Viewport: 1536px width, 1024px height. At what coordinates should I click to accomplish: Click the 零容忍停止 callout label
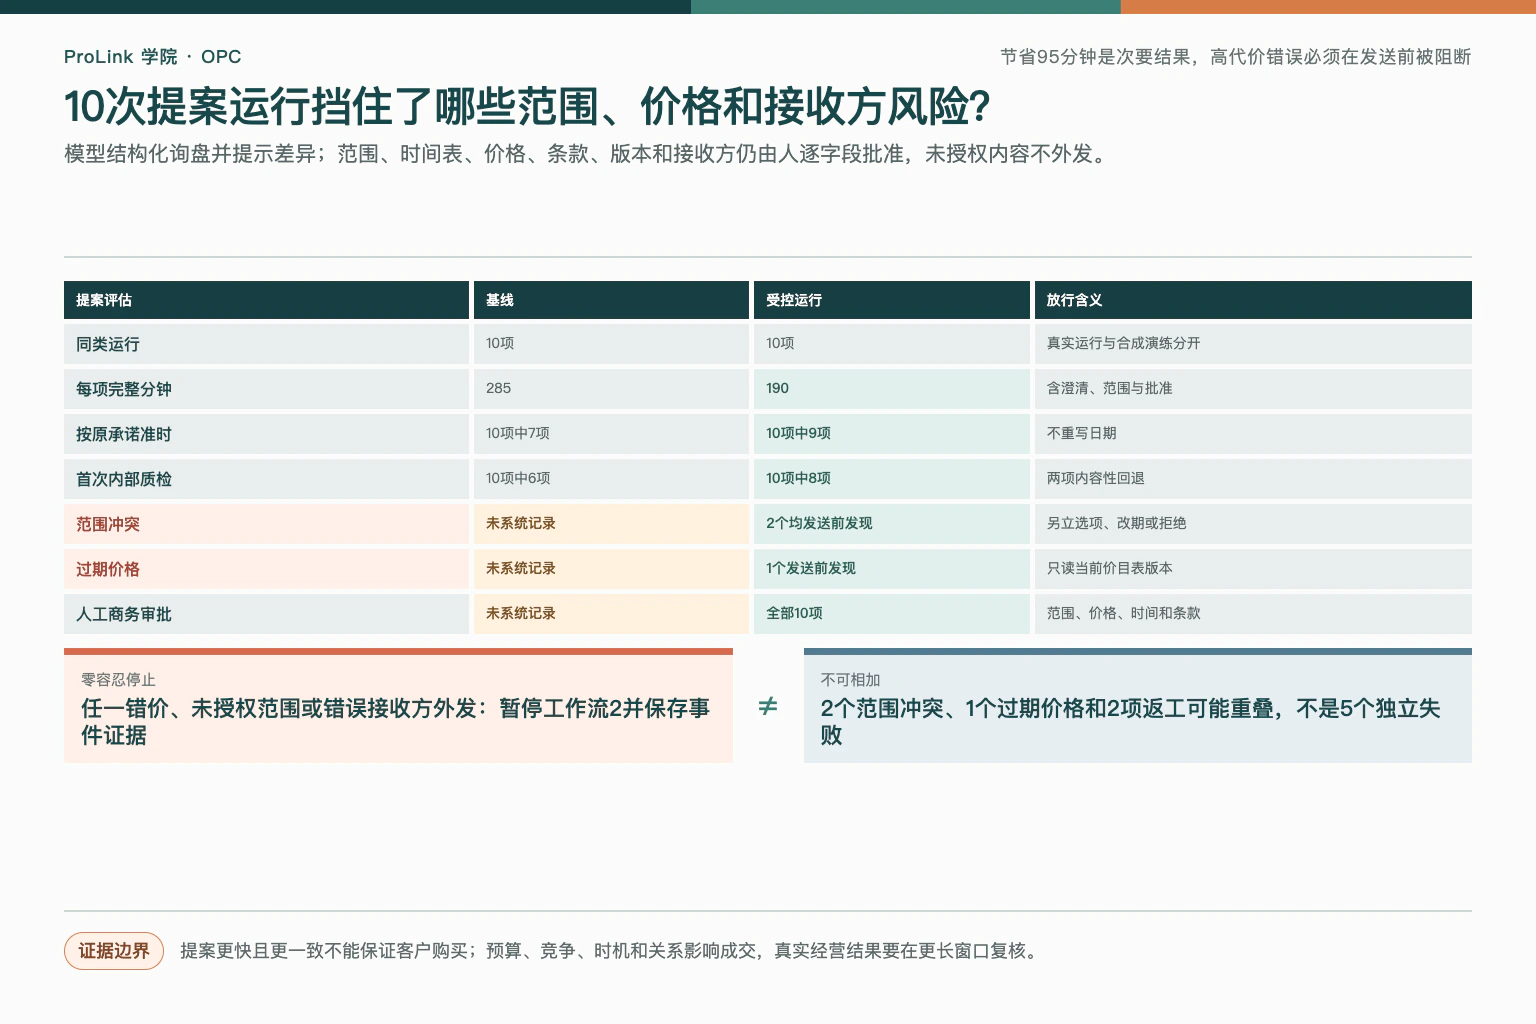(x=118, y=680)
